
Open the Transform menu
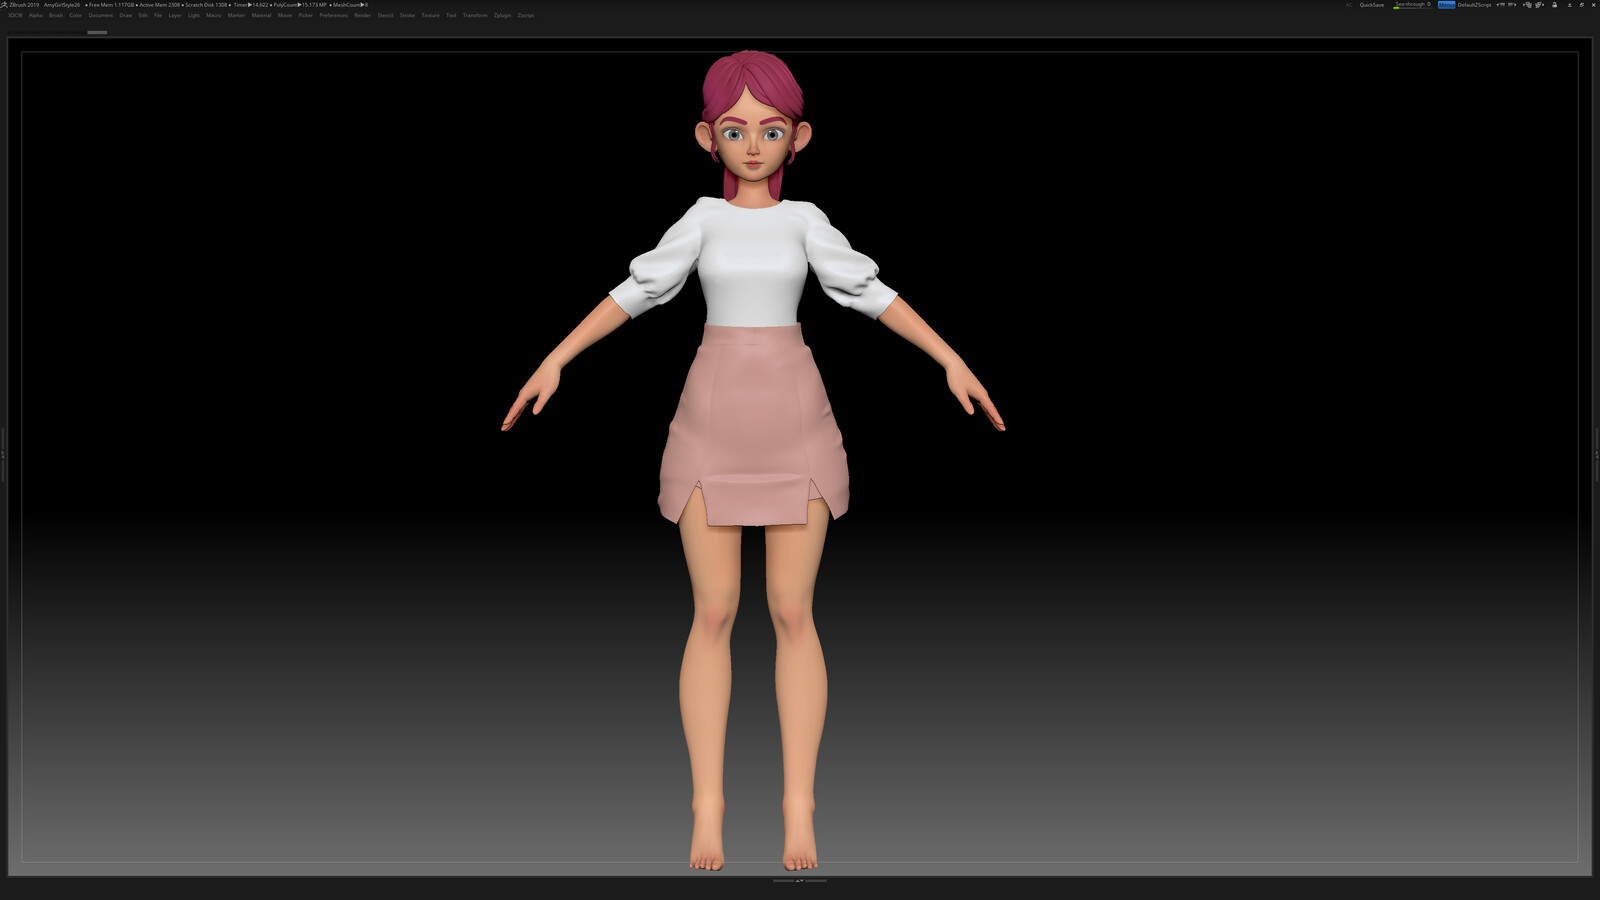tap(475, 15)
